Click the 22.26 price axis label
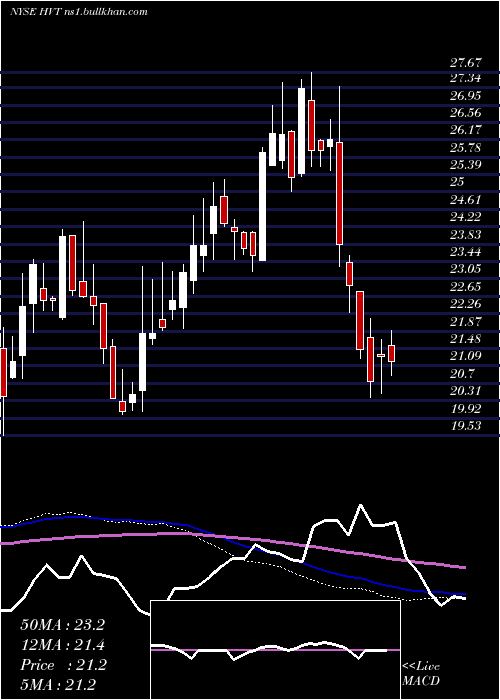500x700 pixels. point(466,304)
